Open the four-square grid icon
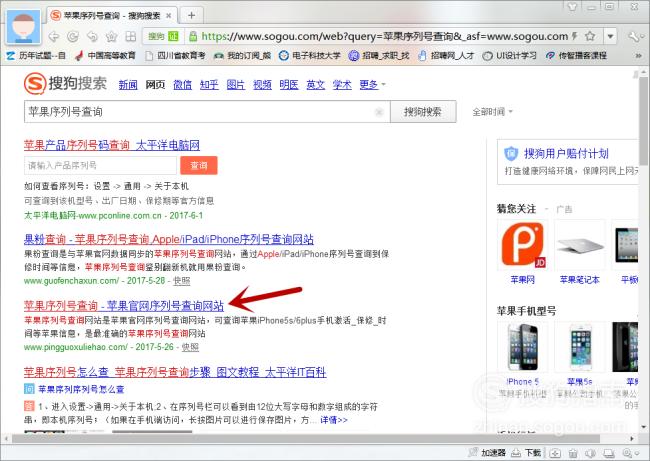 pos(131,36)
